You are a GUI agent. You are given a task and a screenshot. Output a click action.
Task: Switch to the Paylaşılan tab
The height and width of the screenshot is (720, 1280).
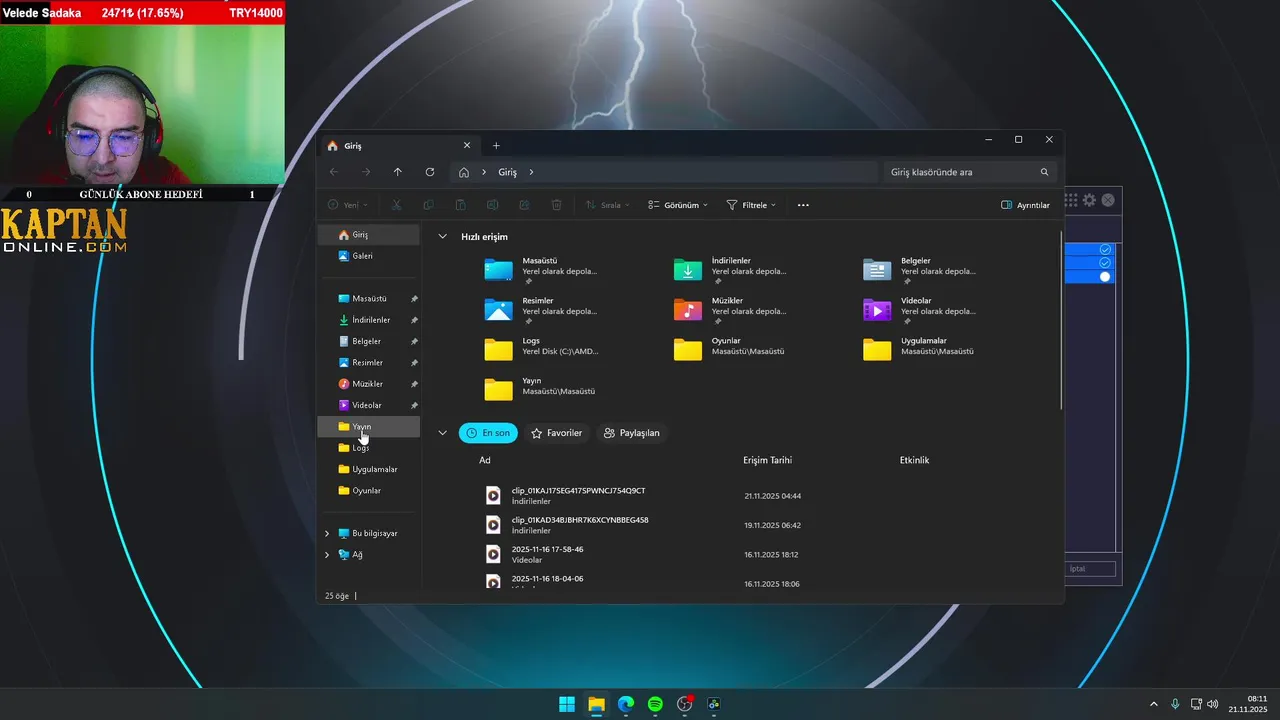coord(632,433)
